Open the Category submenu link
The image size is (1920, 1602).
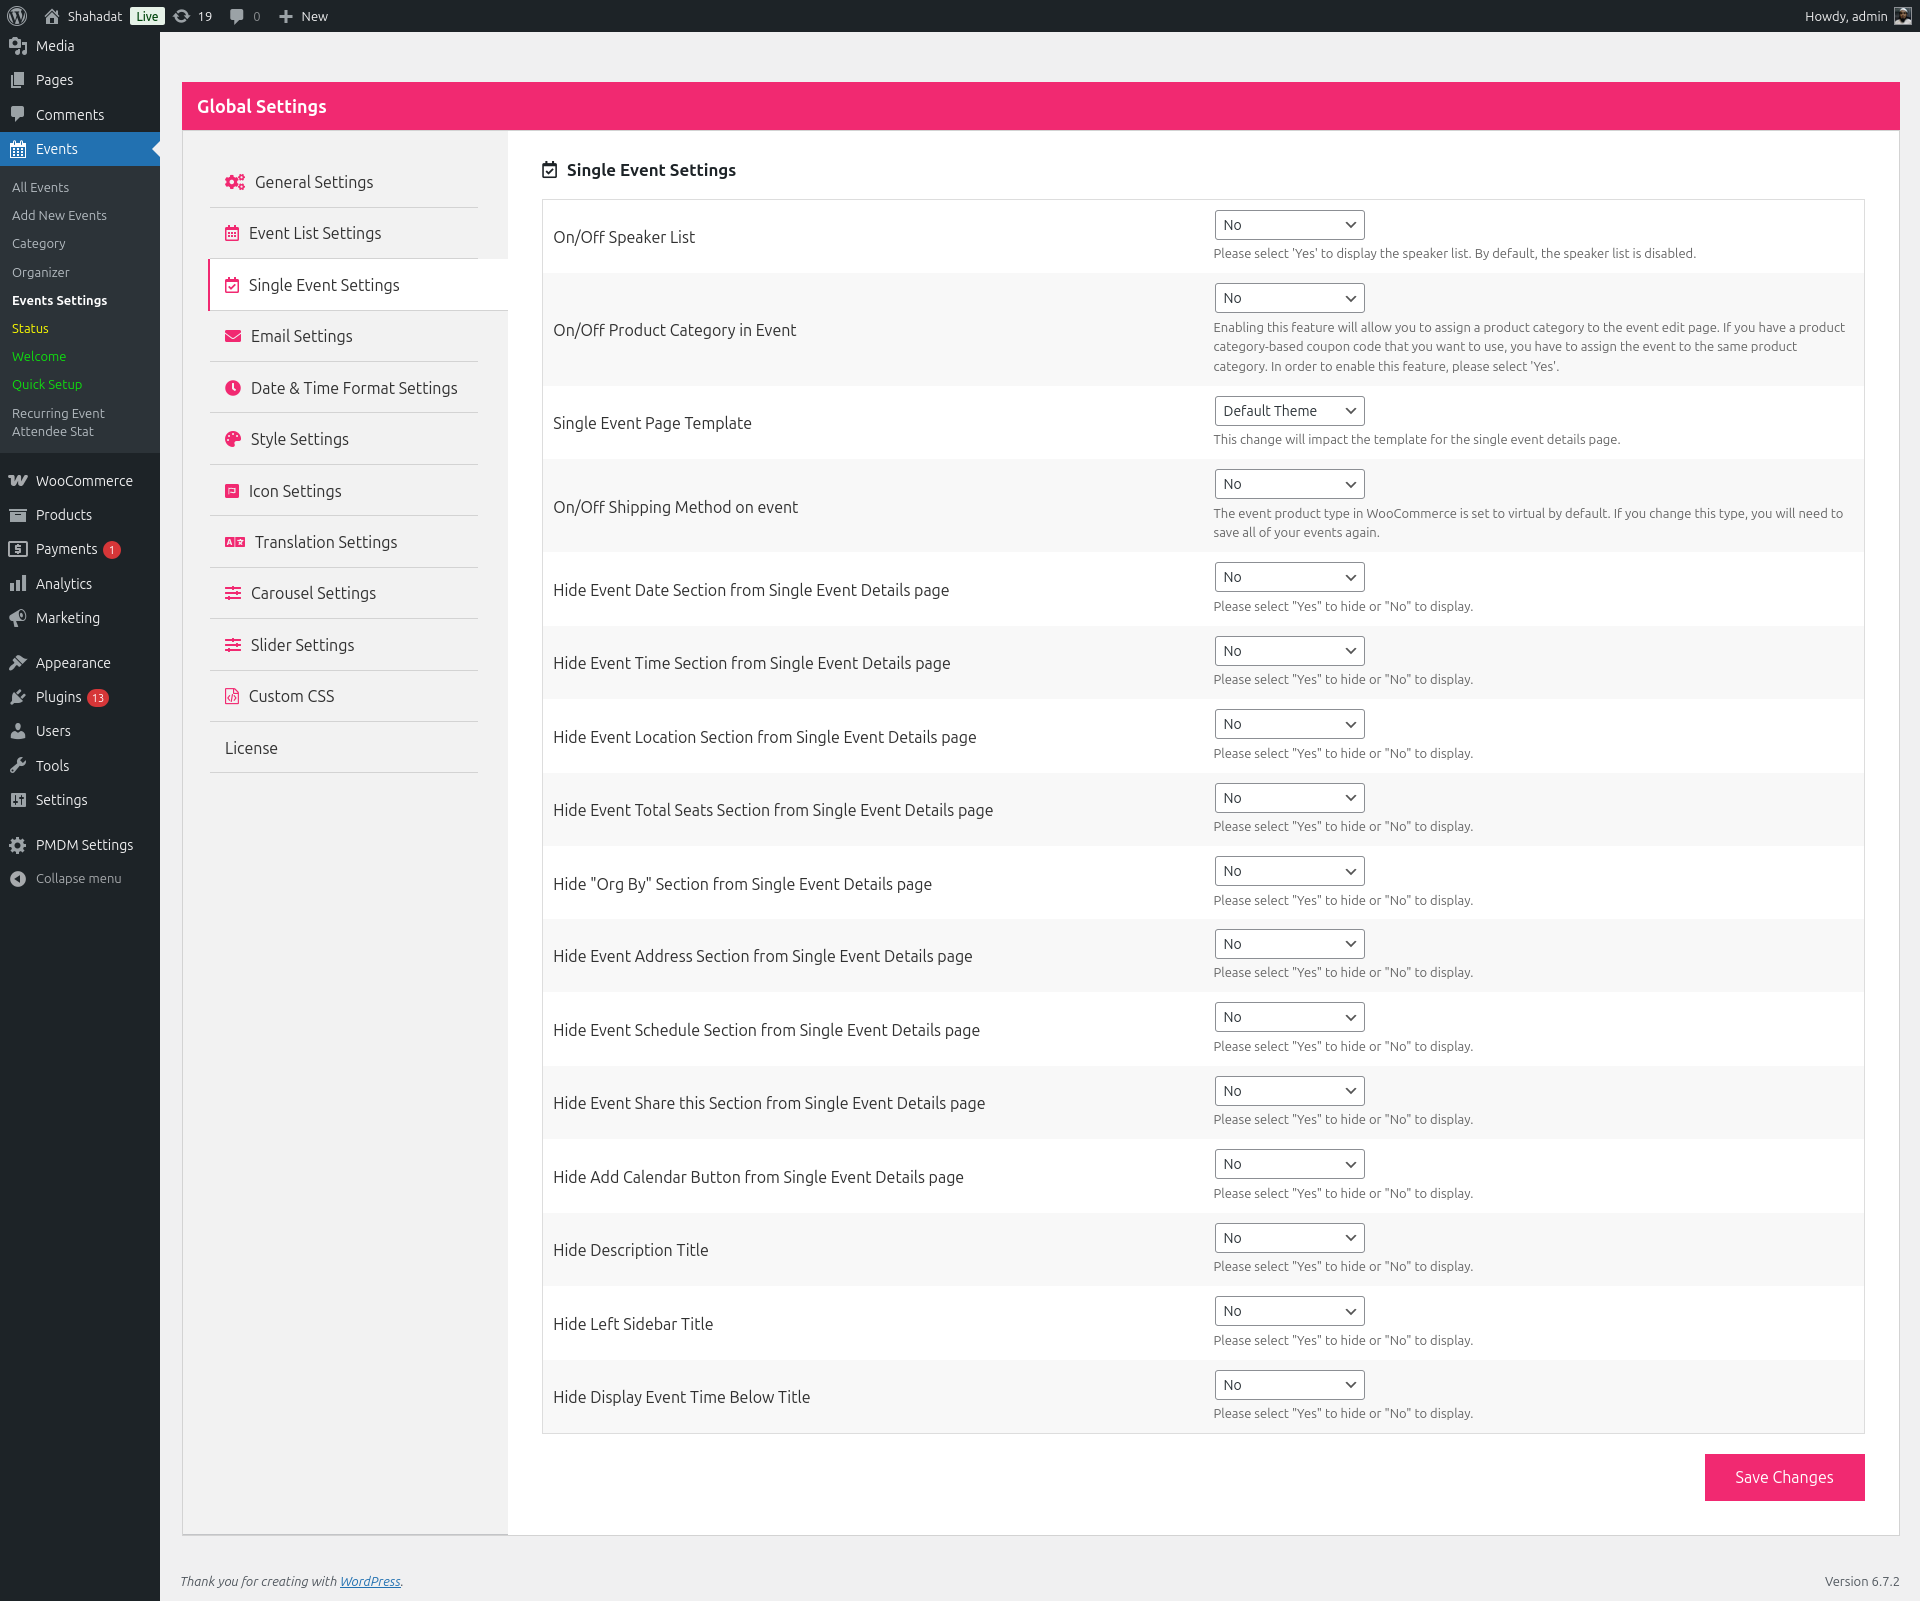[x=39, y=243]
